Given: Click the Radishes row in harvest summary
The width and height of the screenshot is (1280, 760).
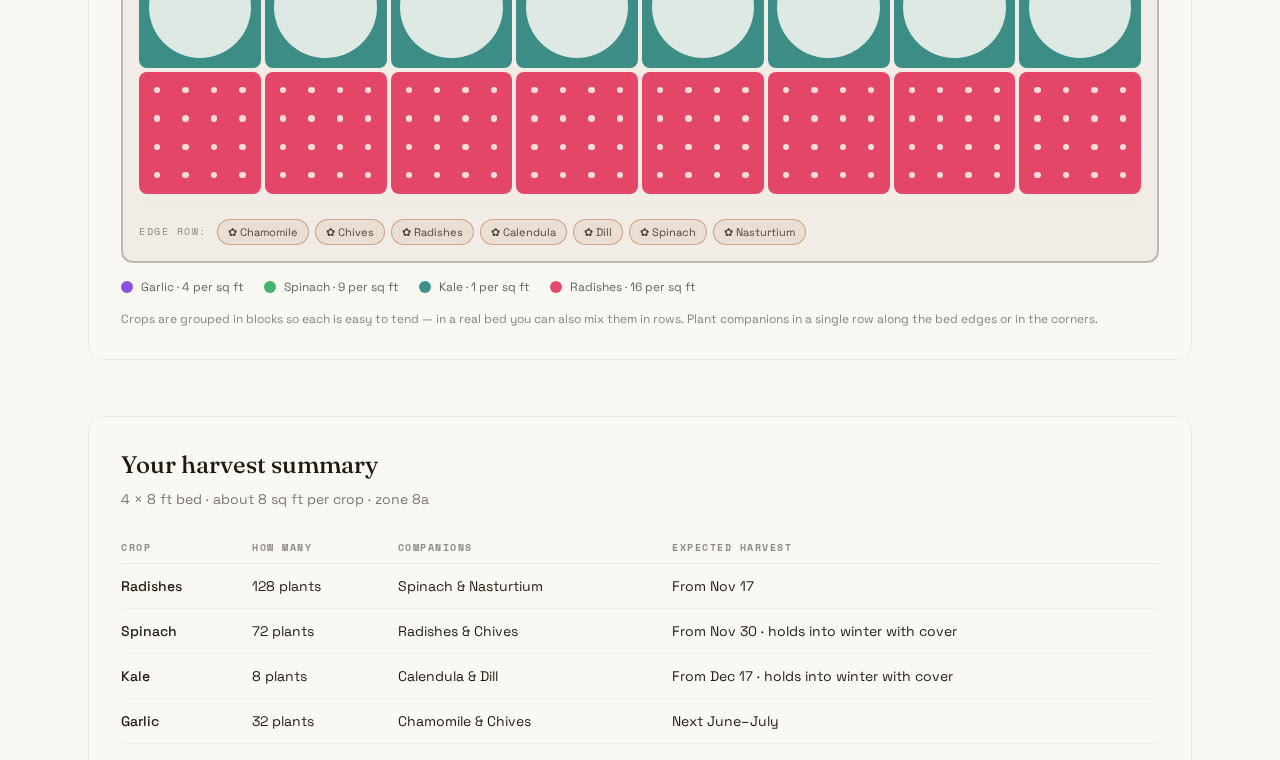Looking at the screenshot, I should (x=640, y=586).
